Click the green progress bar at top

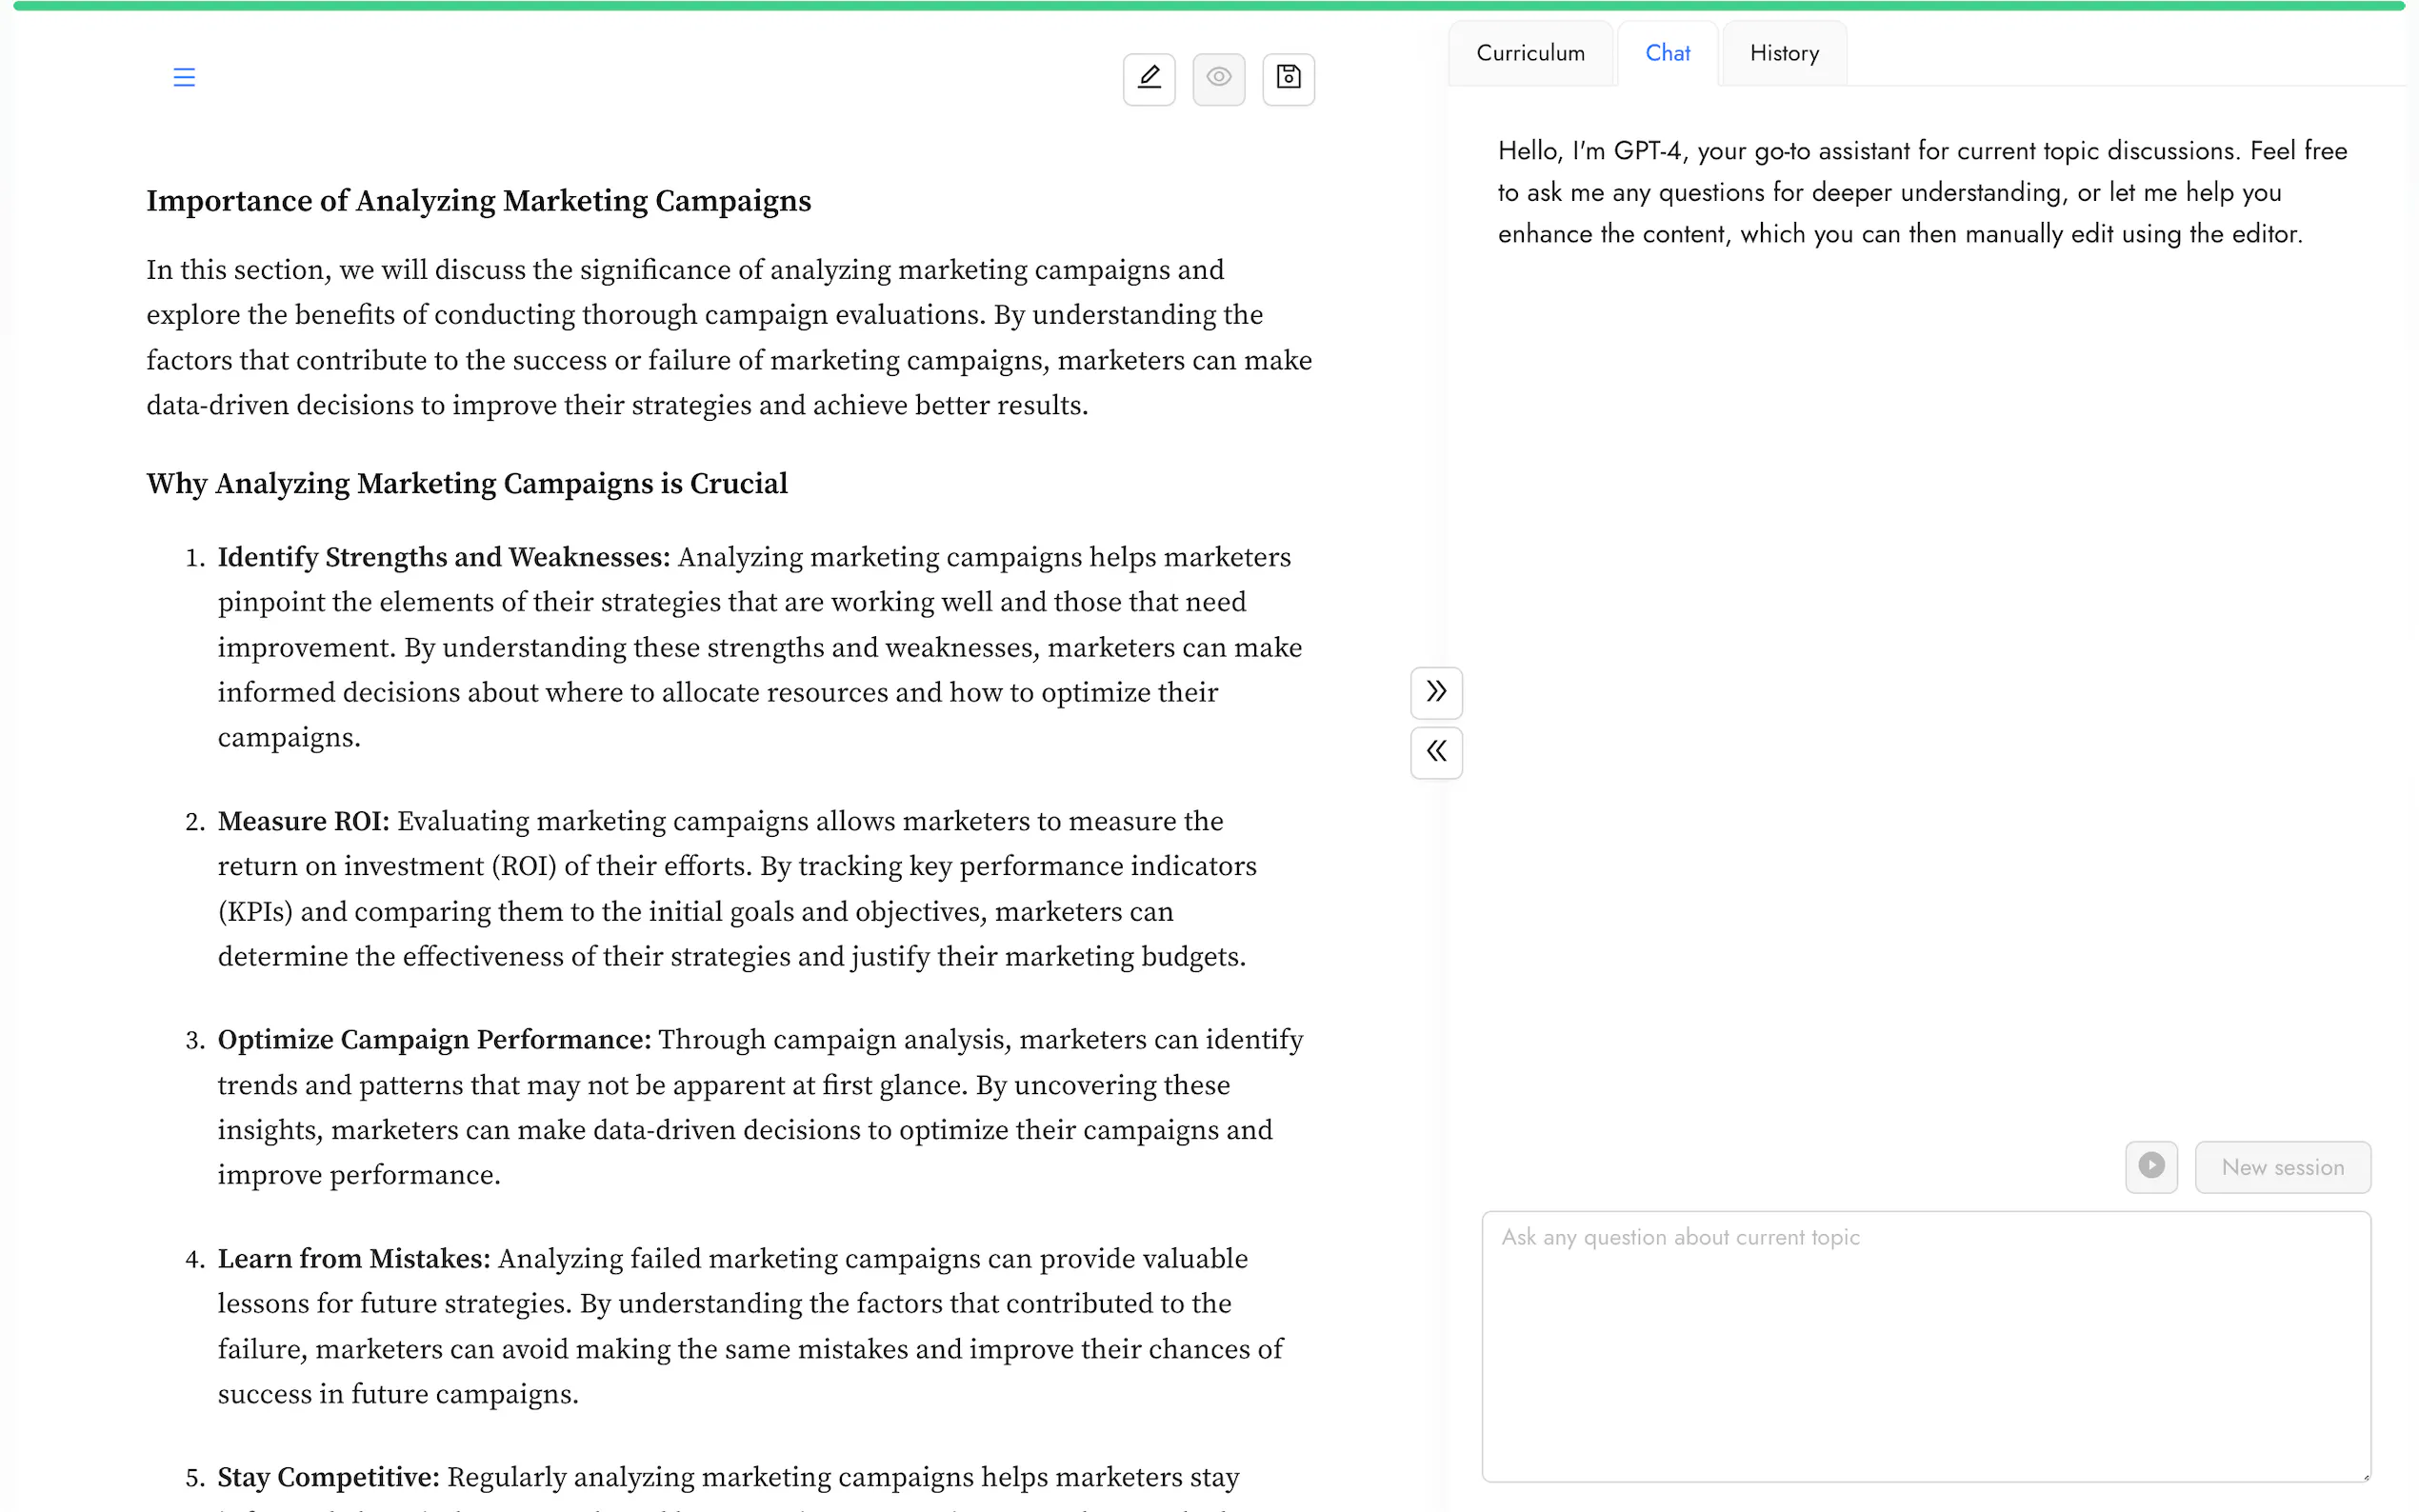(x=1209, y=6)
